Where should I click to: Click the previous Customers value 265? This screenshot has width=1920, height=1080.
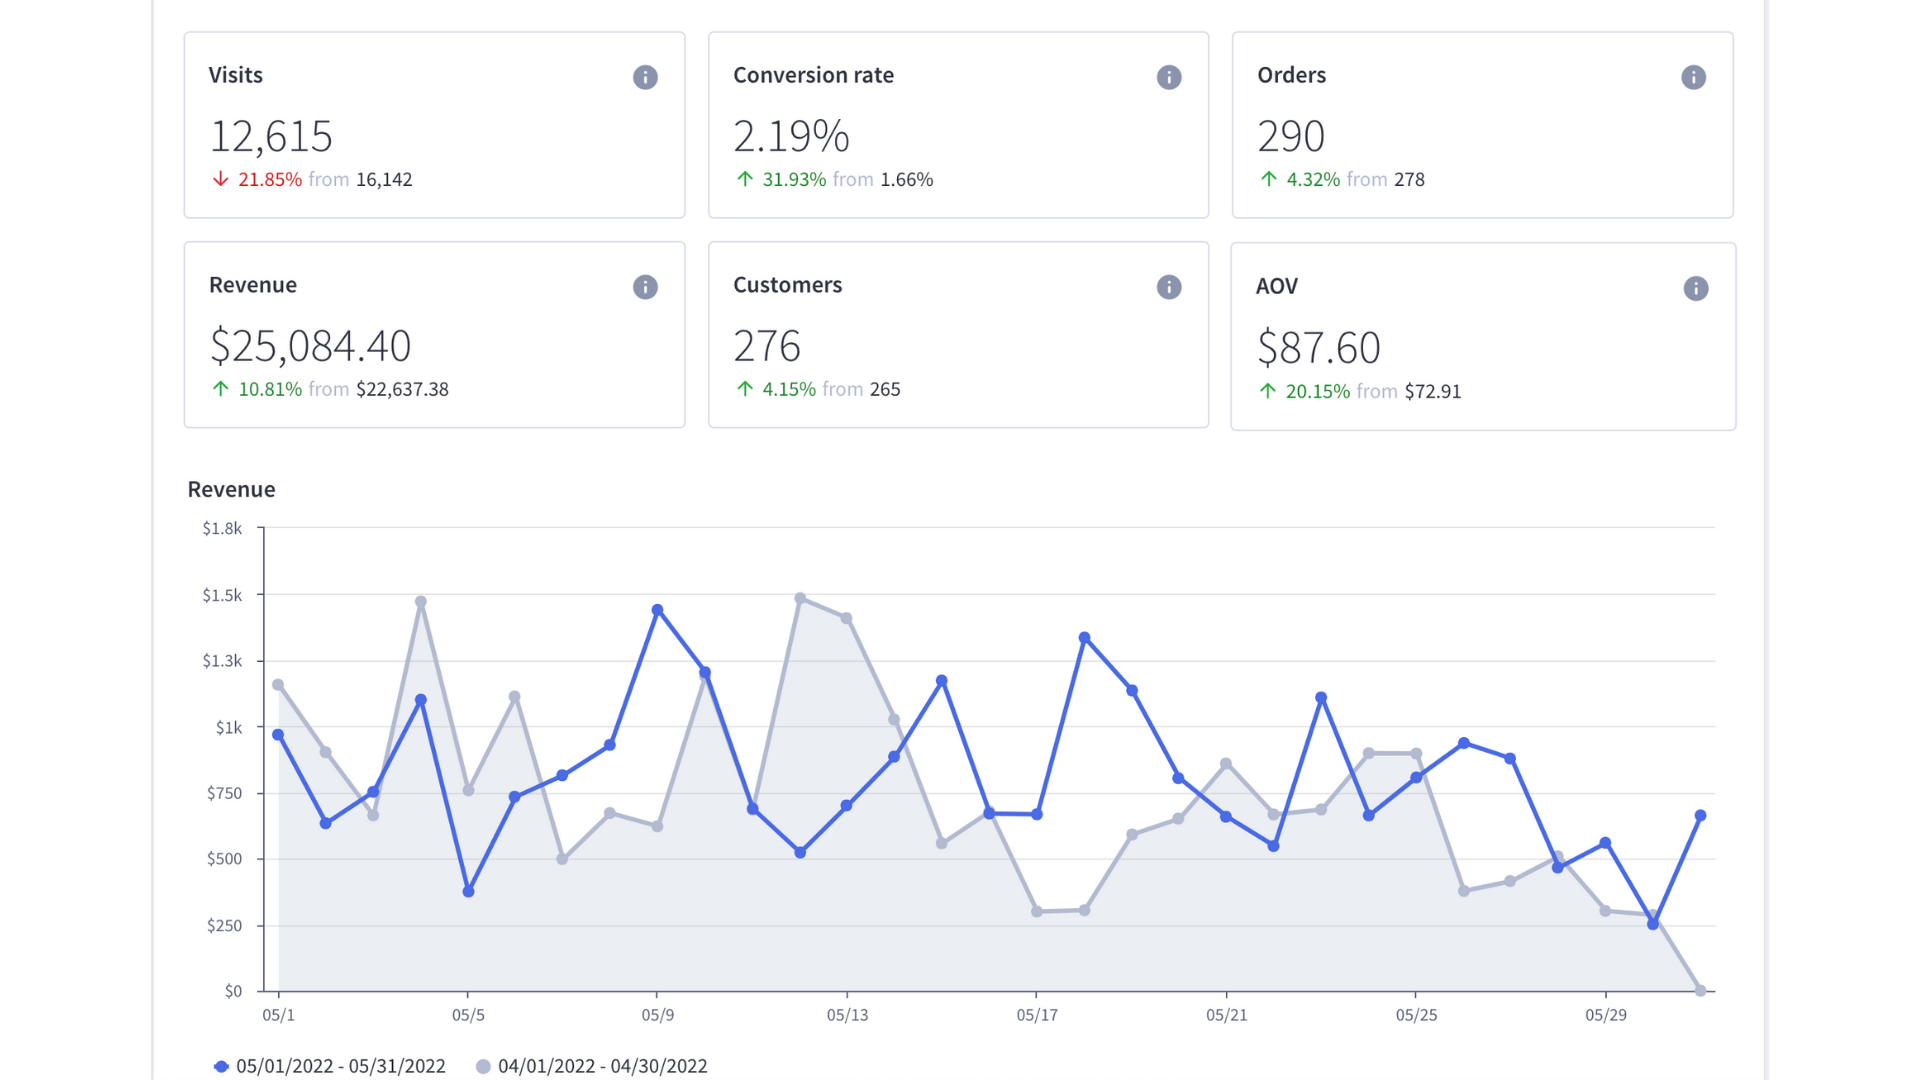tap(884, 389)
